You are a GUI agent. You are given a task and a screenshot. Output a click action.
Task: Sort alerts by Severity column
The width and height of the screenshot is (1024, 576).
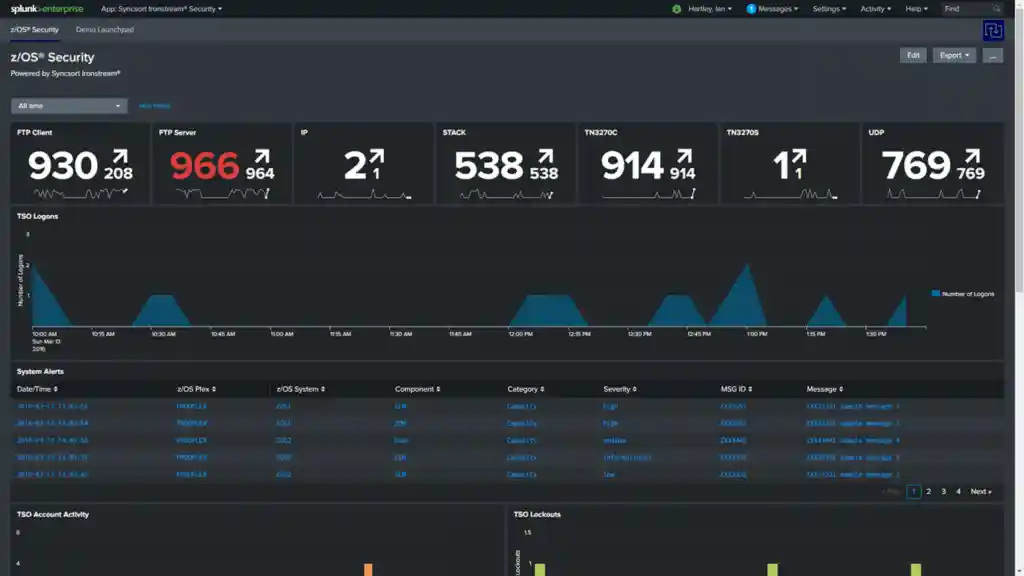620,389
